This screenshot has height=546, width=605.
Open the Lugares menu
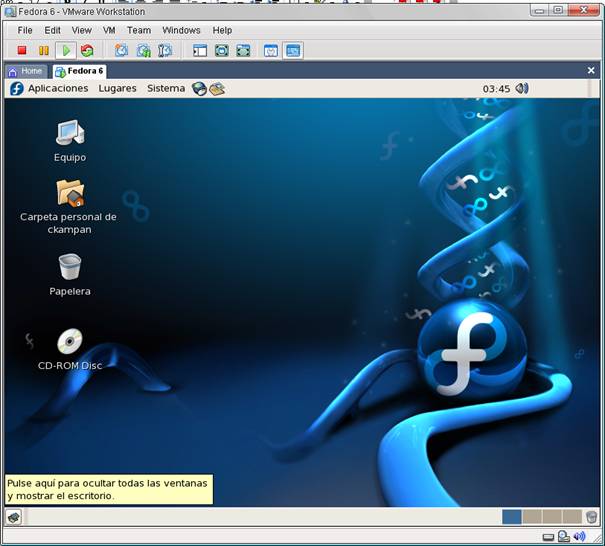click(117, 88)
